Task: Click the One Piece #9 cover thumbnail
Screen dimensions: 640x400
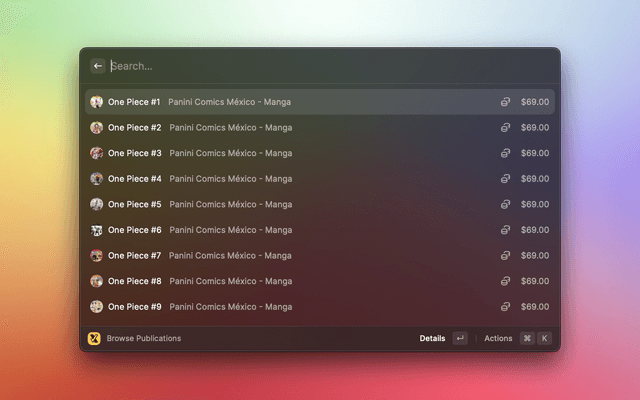Action: click(97, 307)
